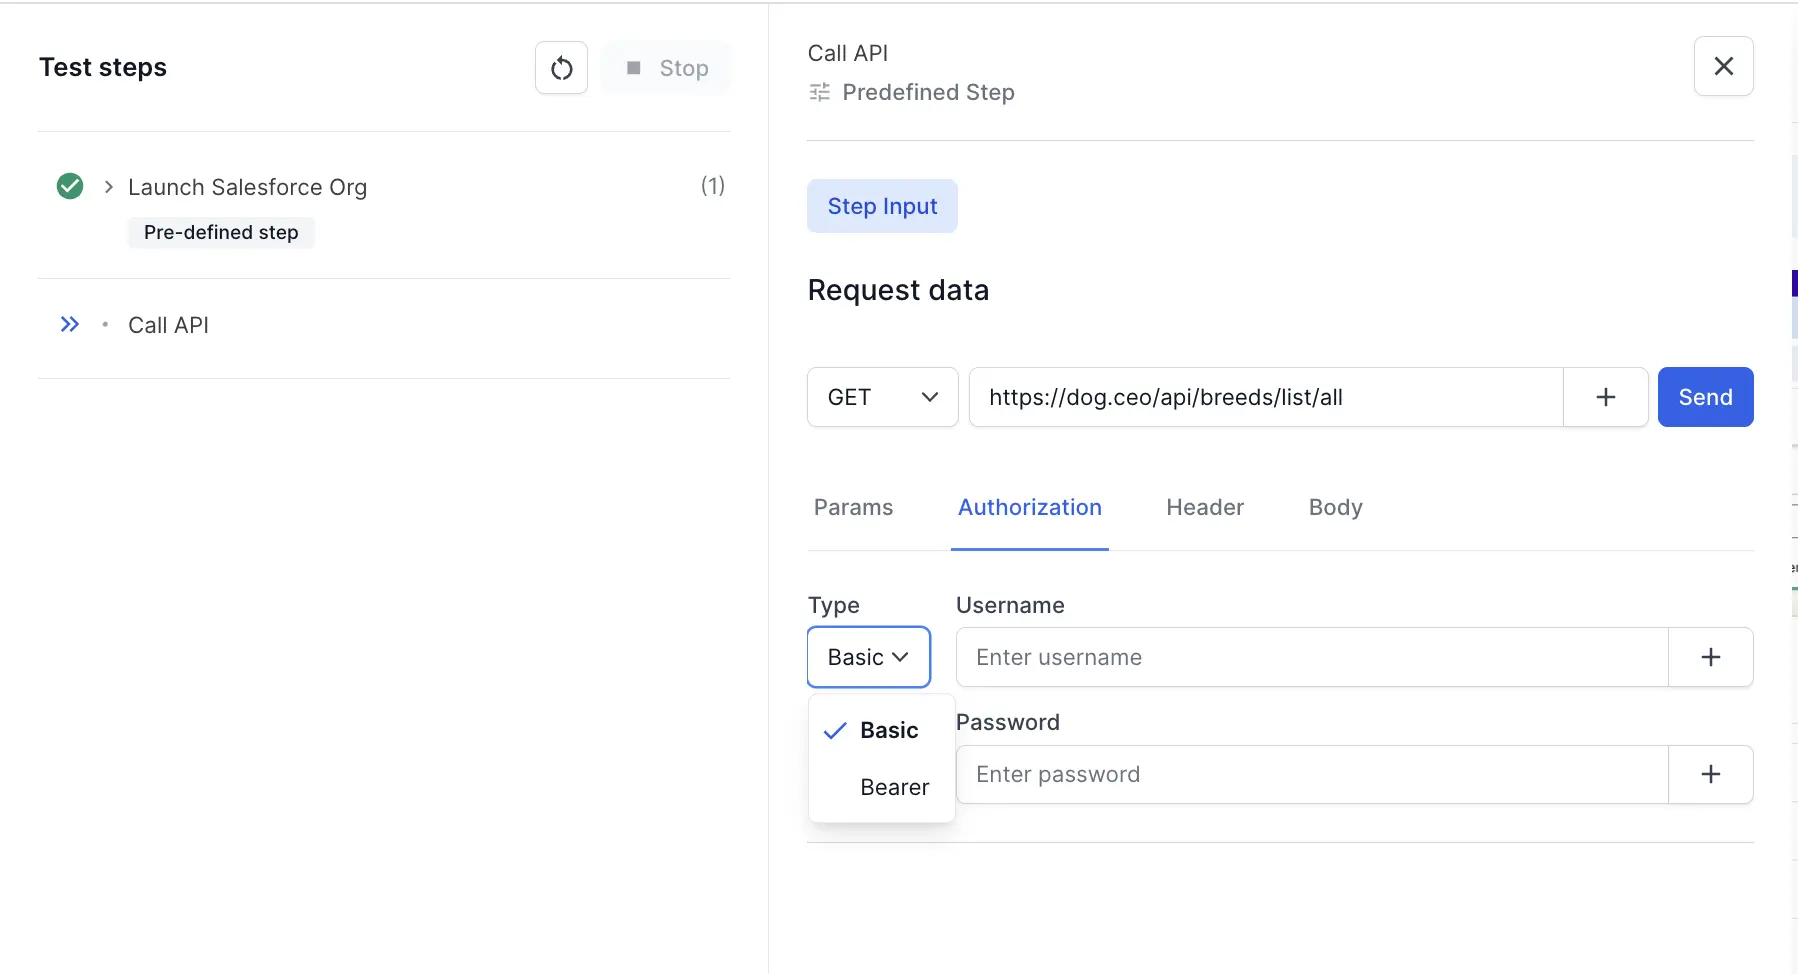Switch to the Header tab
Image resolution: width=1798 pixels, height=974 pixels.
coord(1203,508)
